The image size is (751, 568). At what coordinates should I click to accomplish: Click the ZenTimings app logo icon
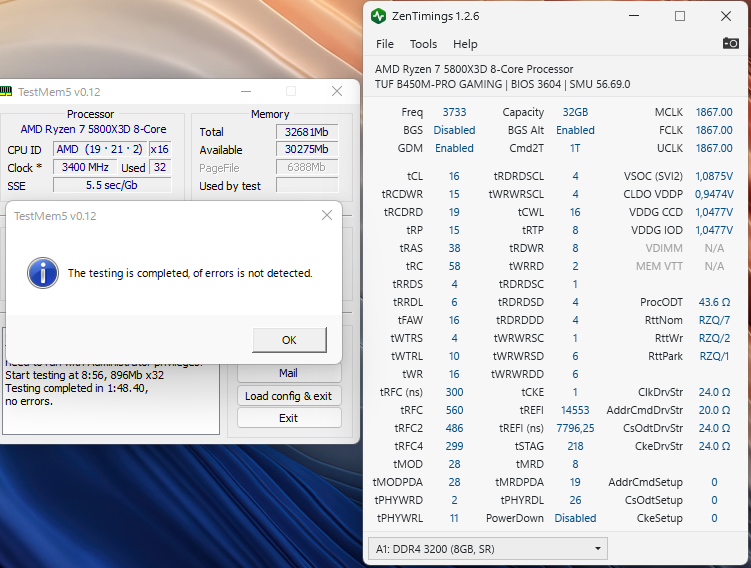point(378,16)
